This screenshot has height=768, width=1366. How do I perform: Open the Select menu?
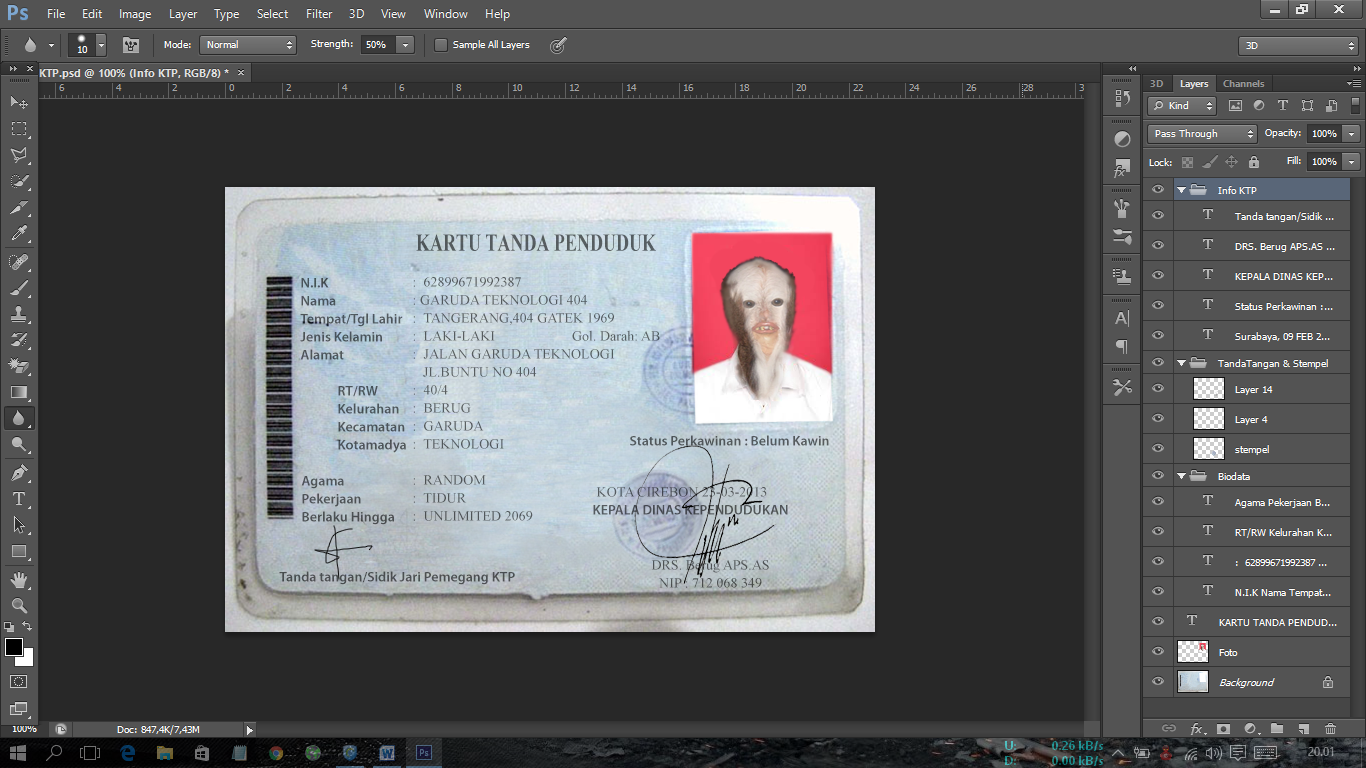272,14
